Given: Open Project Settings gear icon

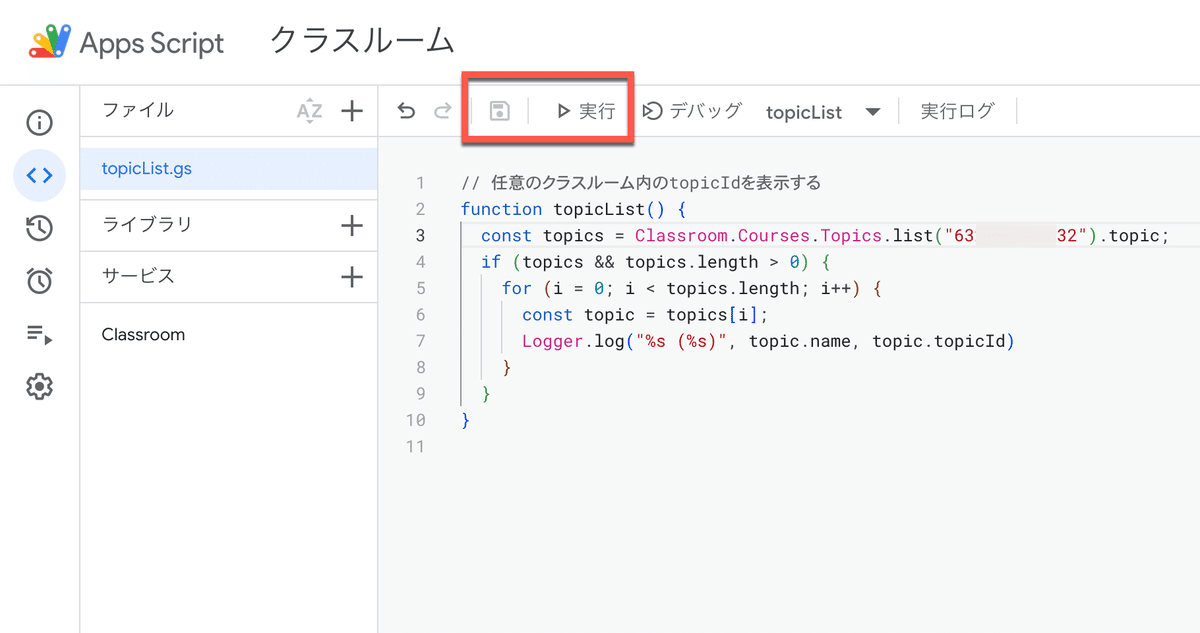Looking at the screenshot, I should [x=39, y=387].
